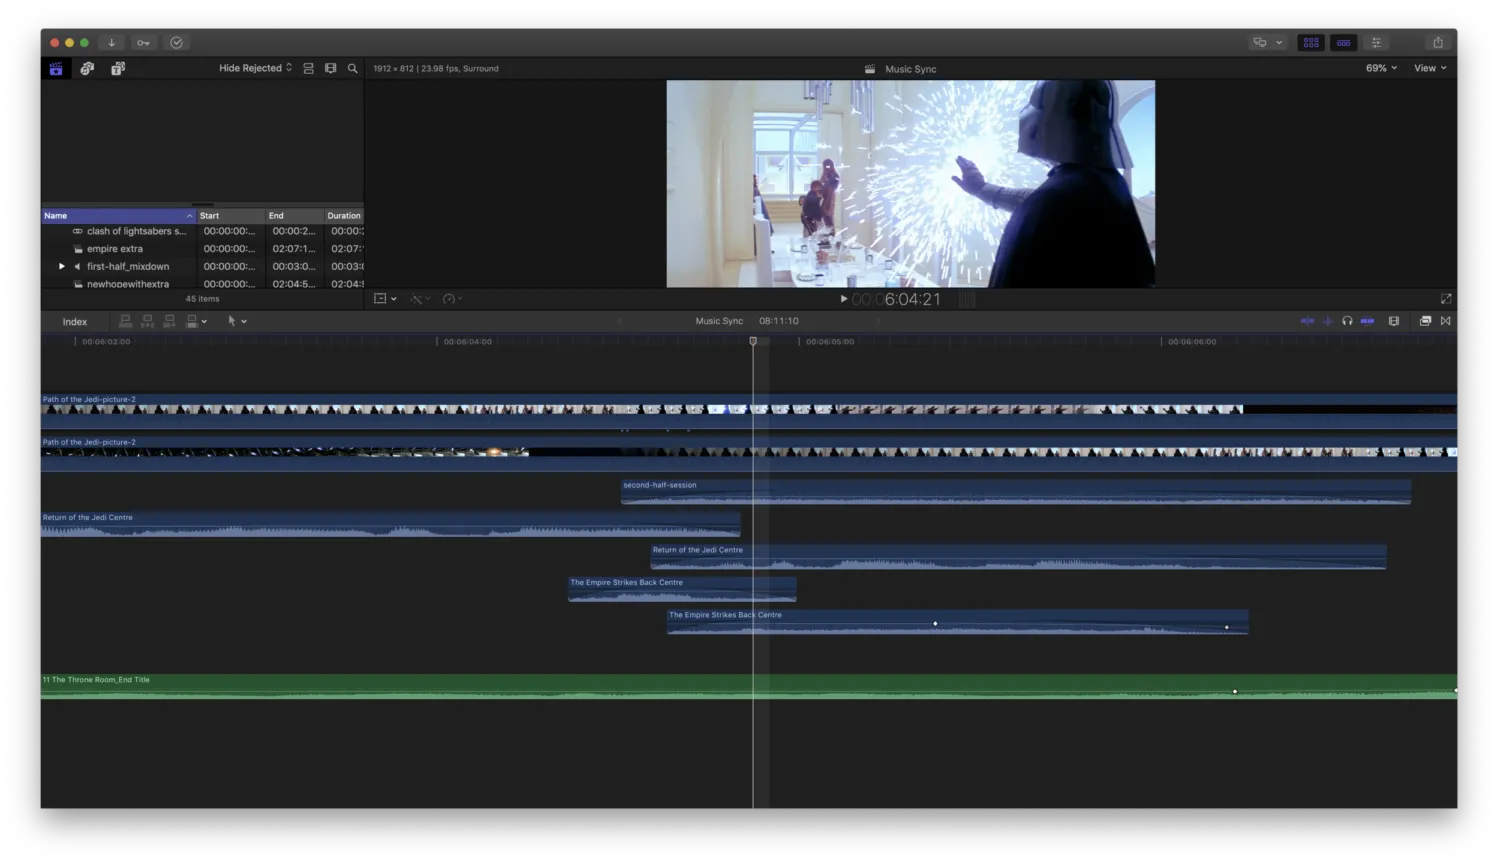Open the Keyword Editor key icon

click(x=144, y=43)
